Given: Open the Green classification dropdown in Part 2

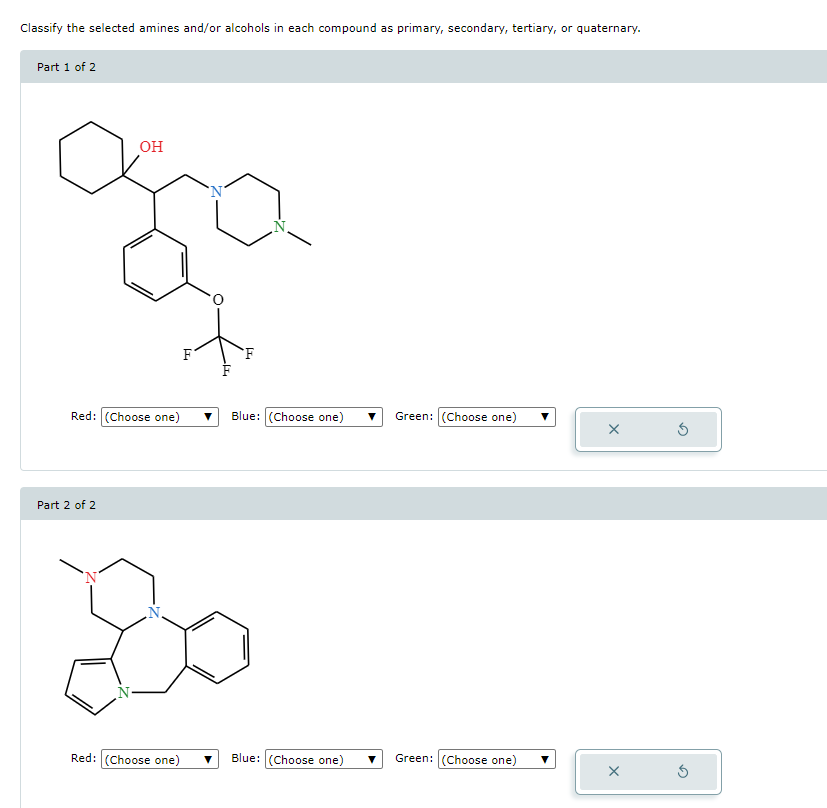Looking at the screenshot, I should pos(496,759).
